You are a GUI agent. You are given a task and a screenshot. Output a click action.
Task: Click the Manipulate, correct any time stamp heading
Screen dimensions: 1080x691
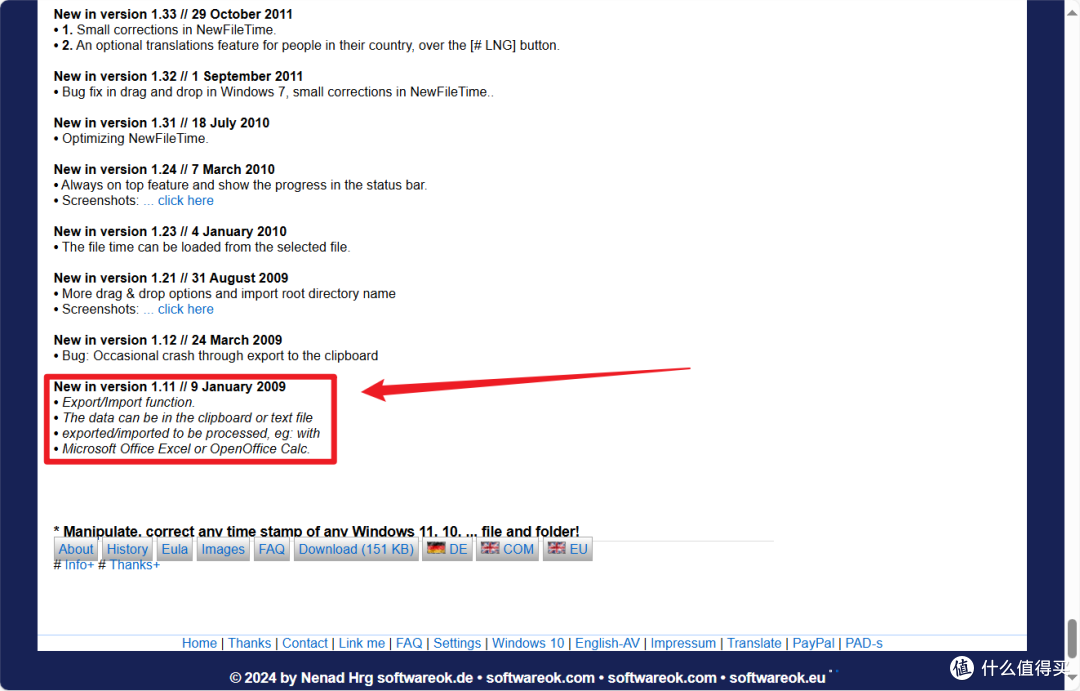coord(317,531)
